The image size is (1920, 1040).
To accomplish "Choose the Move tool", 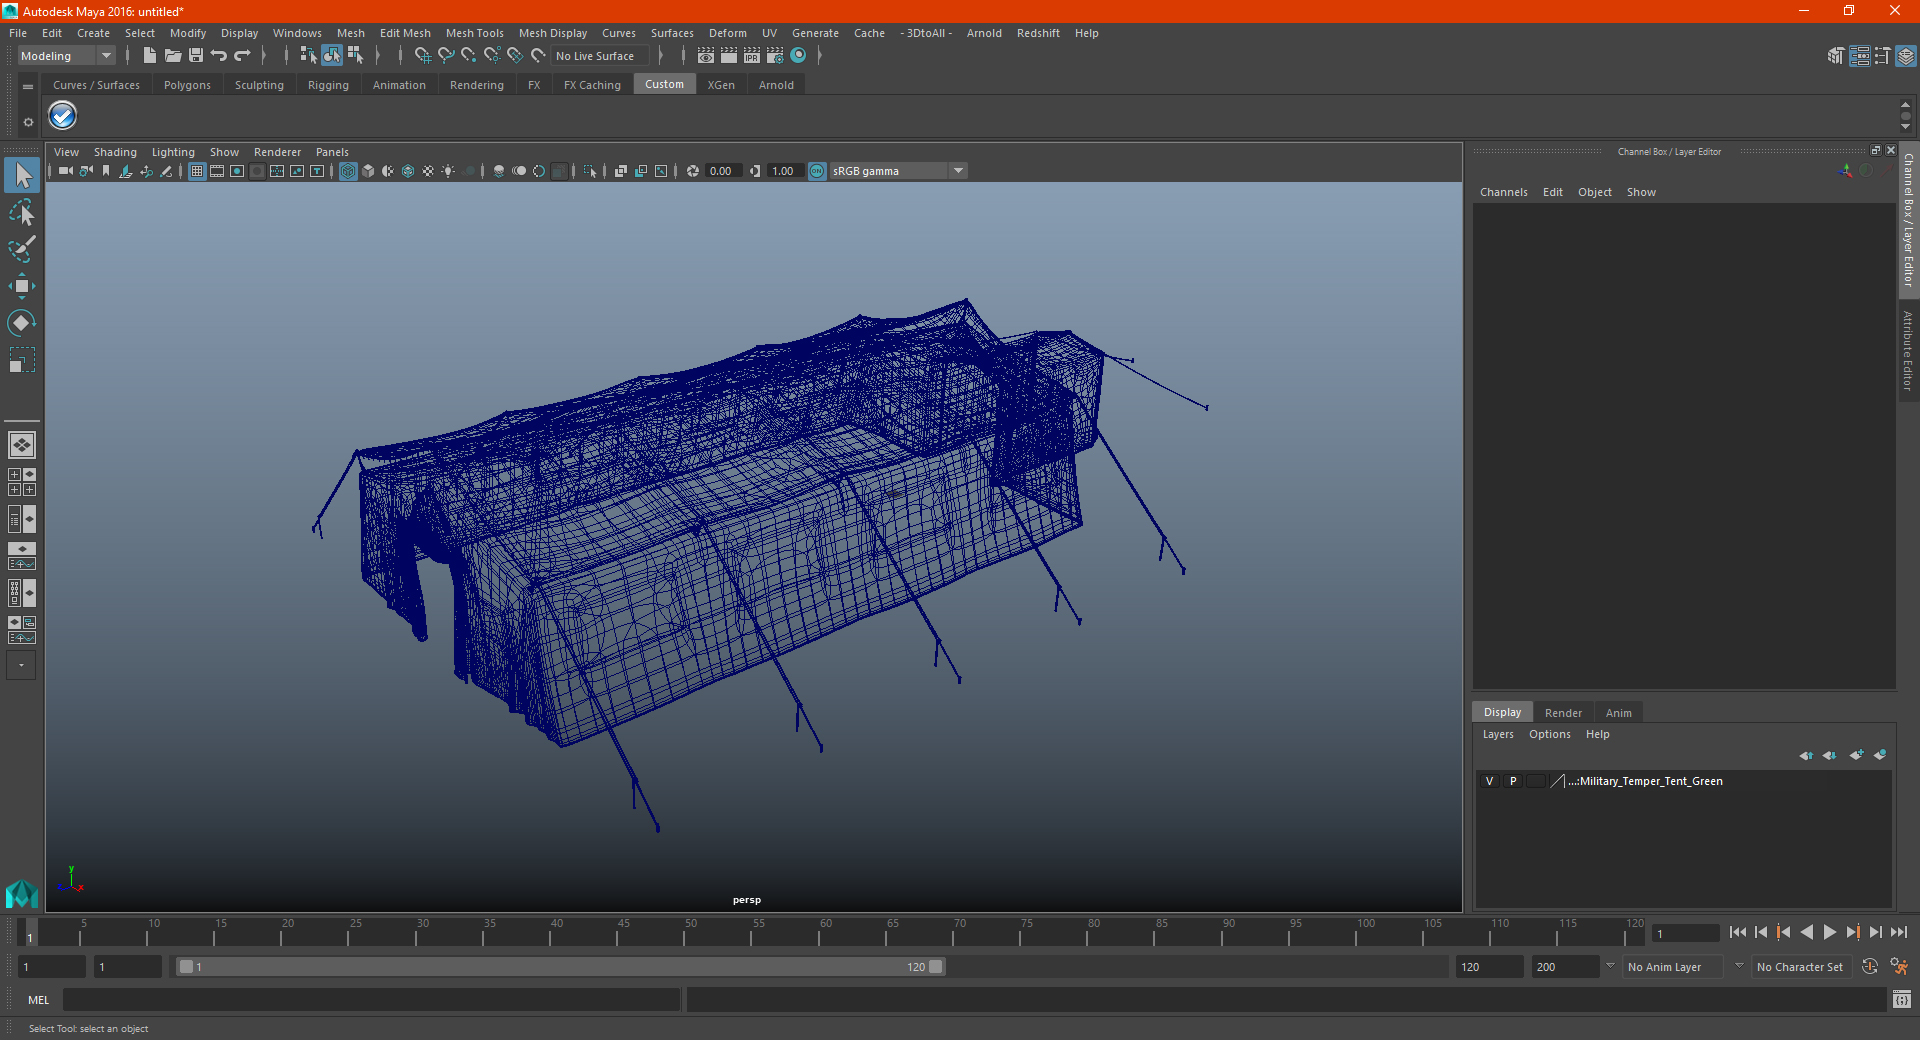I will coord(22,286).
